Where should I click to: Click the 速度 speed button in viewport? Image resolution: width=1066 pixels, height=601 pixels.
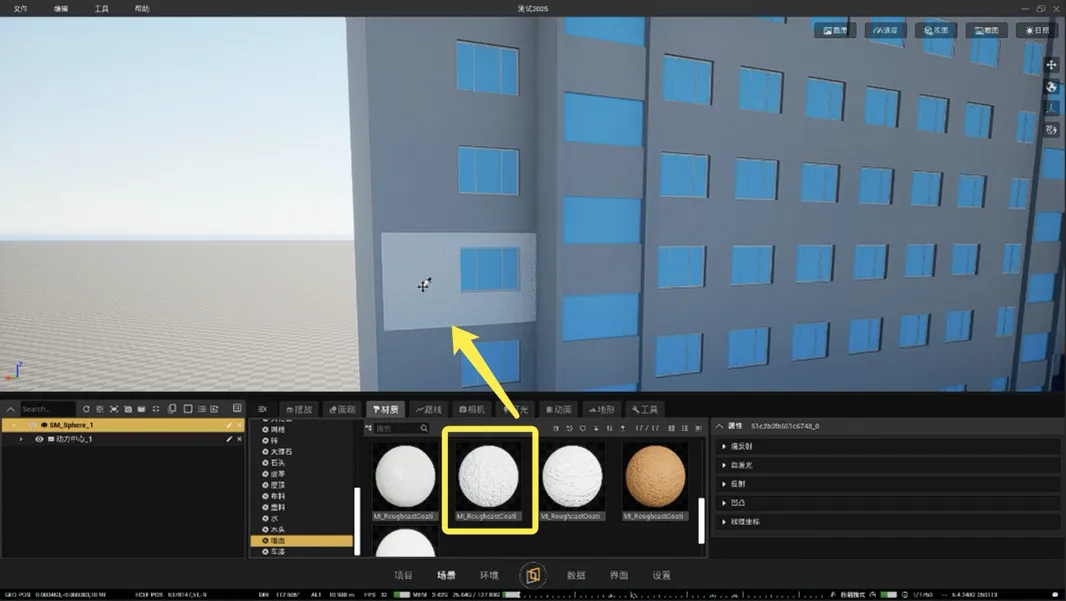click(x=885, y=31)
